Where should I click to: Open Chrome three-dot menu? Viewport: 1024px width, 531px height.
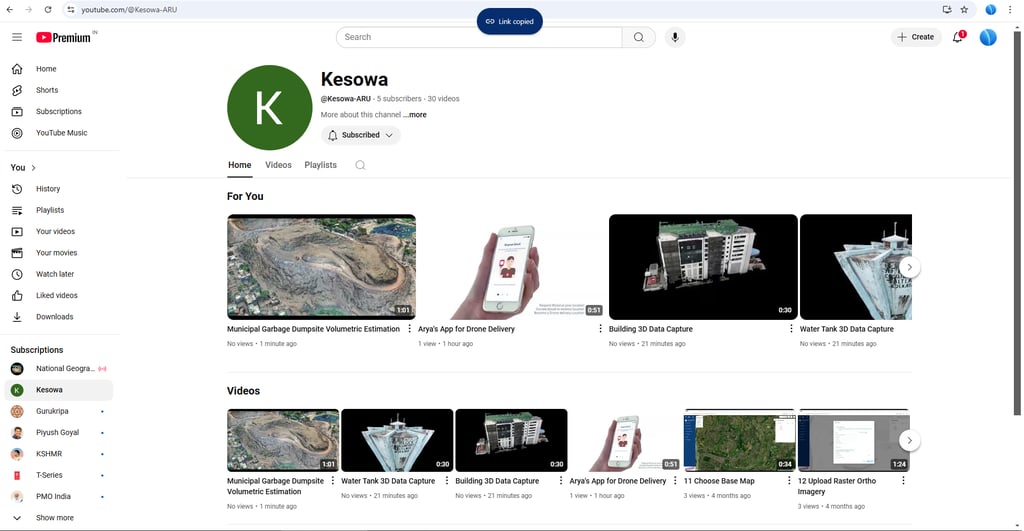1010,10
